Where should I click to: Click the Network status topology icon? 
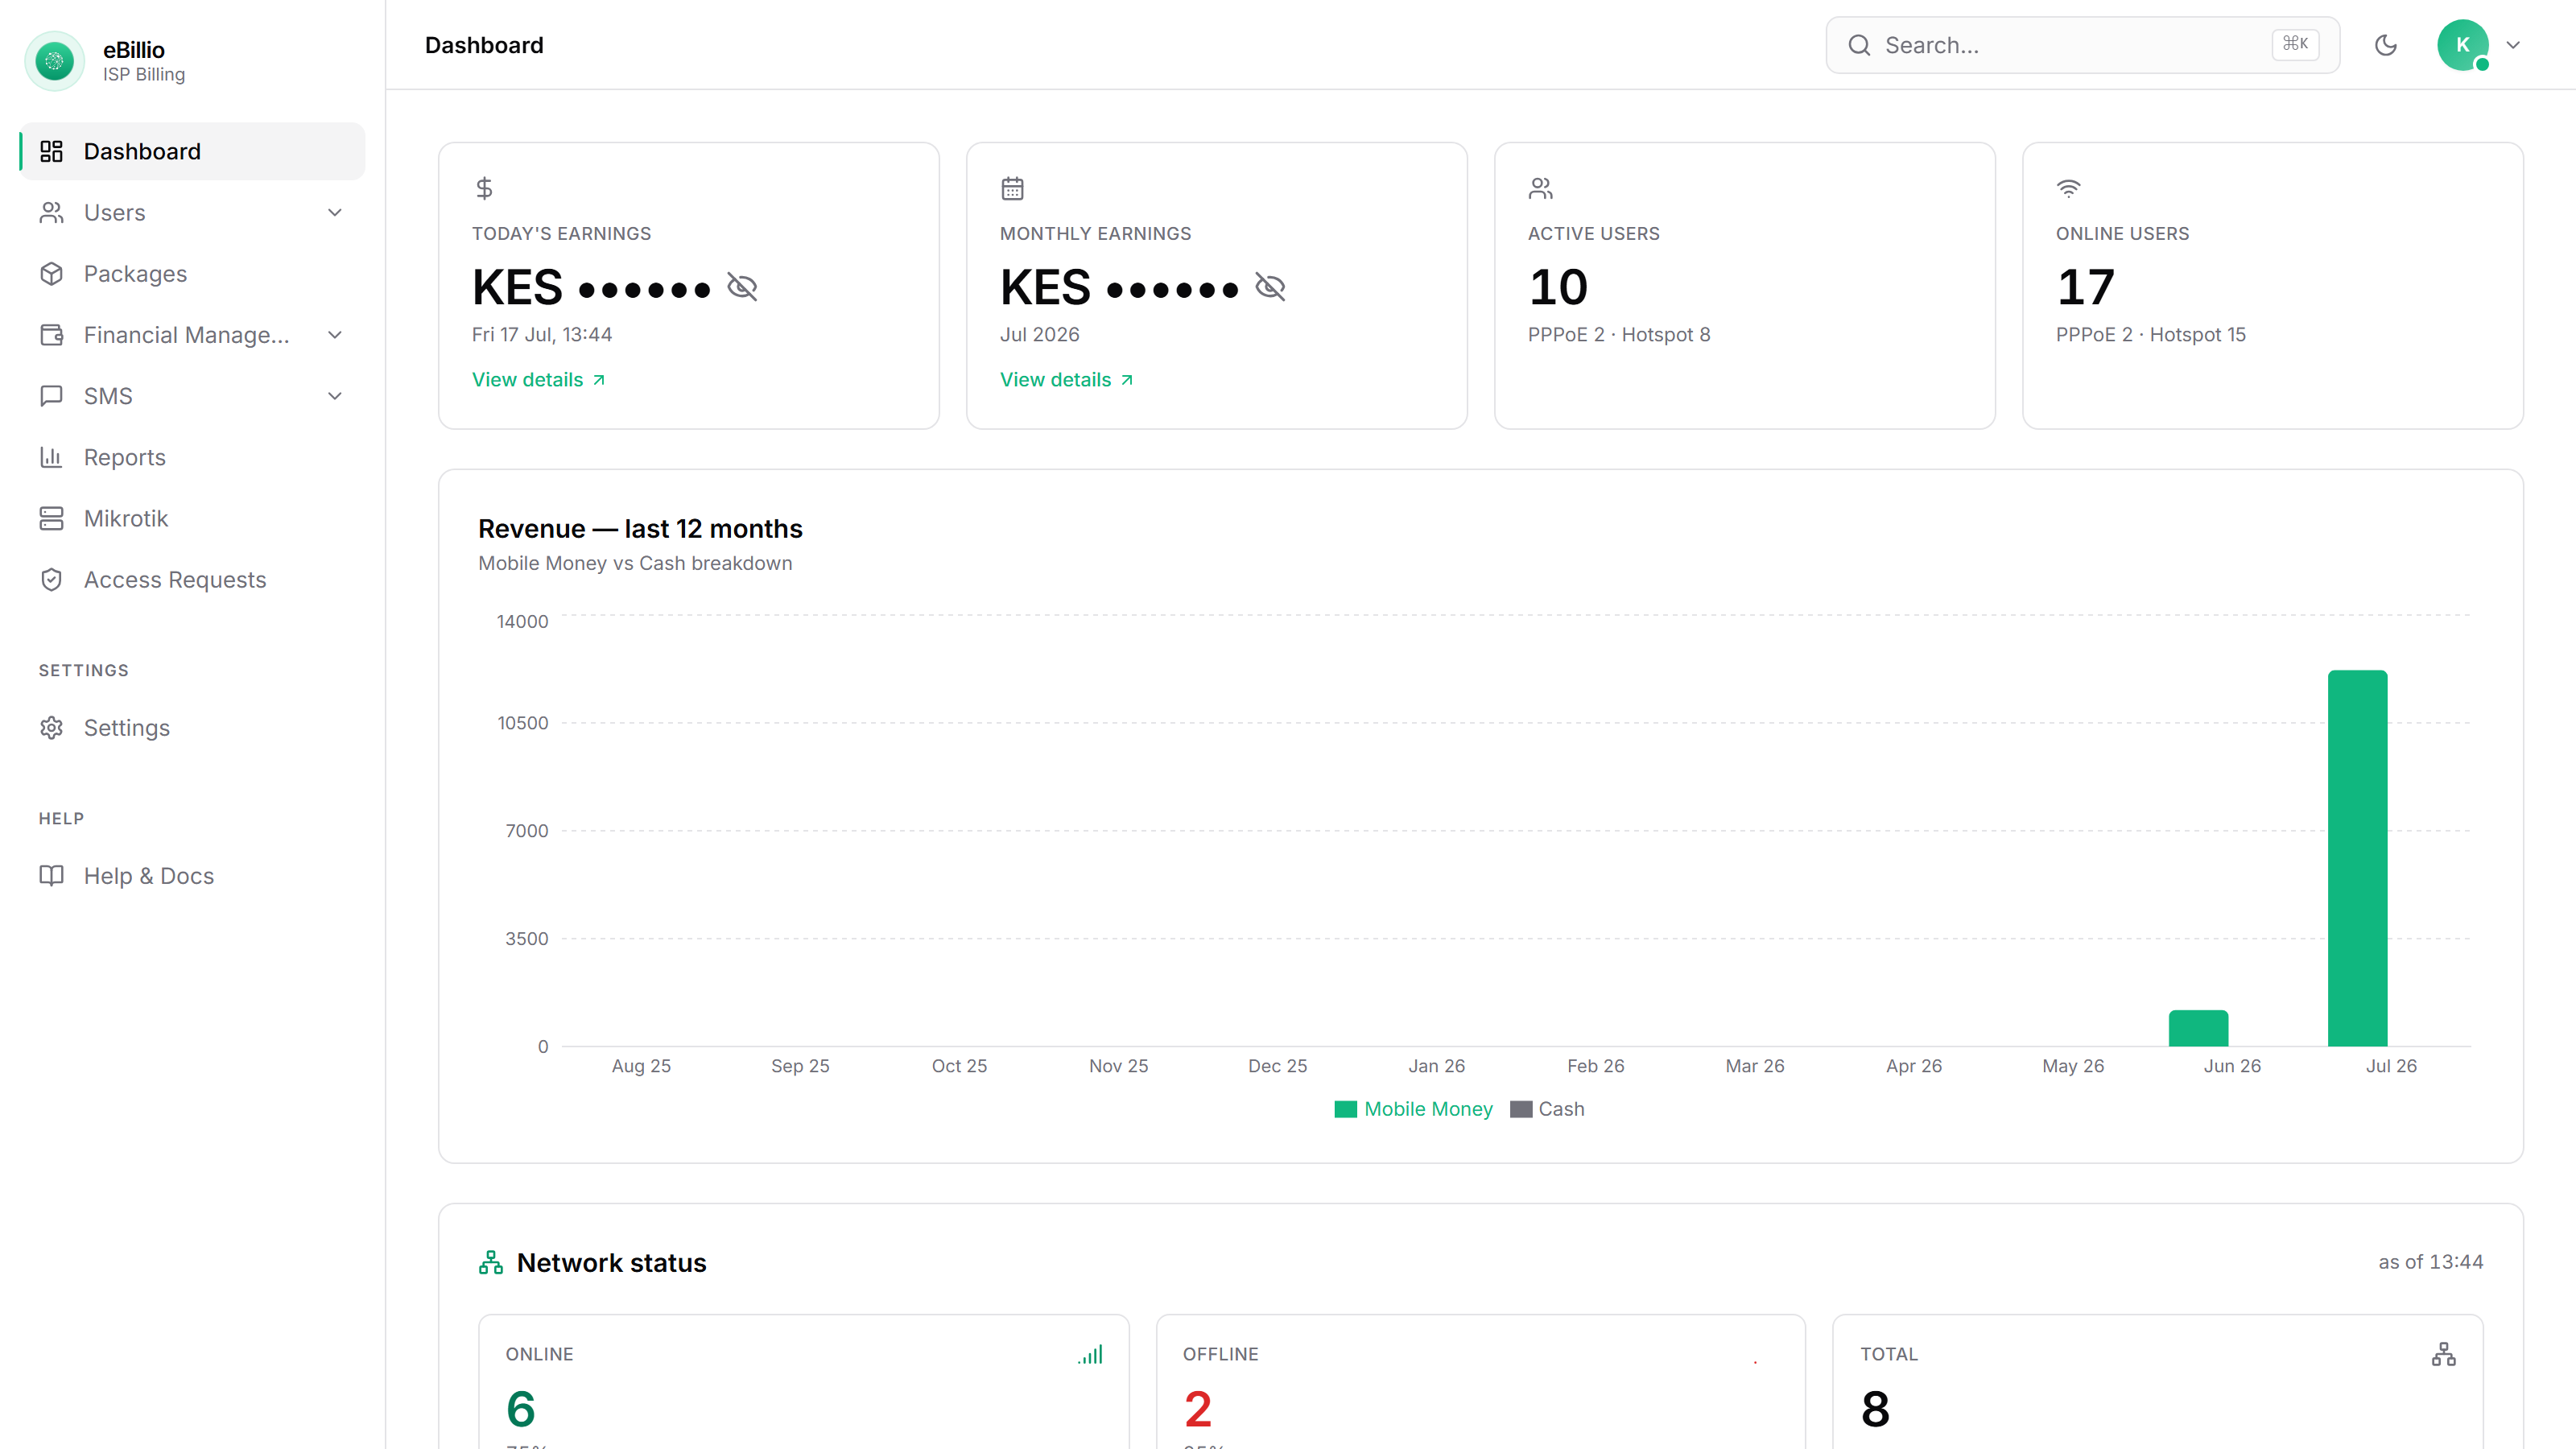point(491,1262)
